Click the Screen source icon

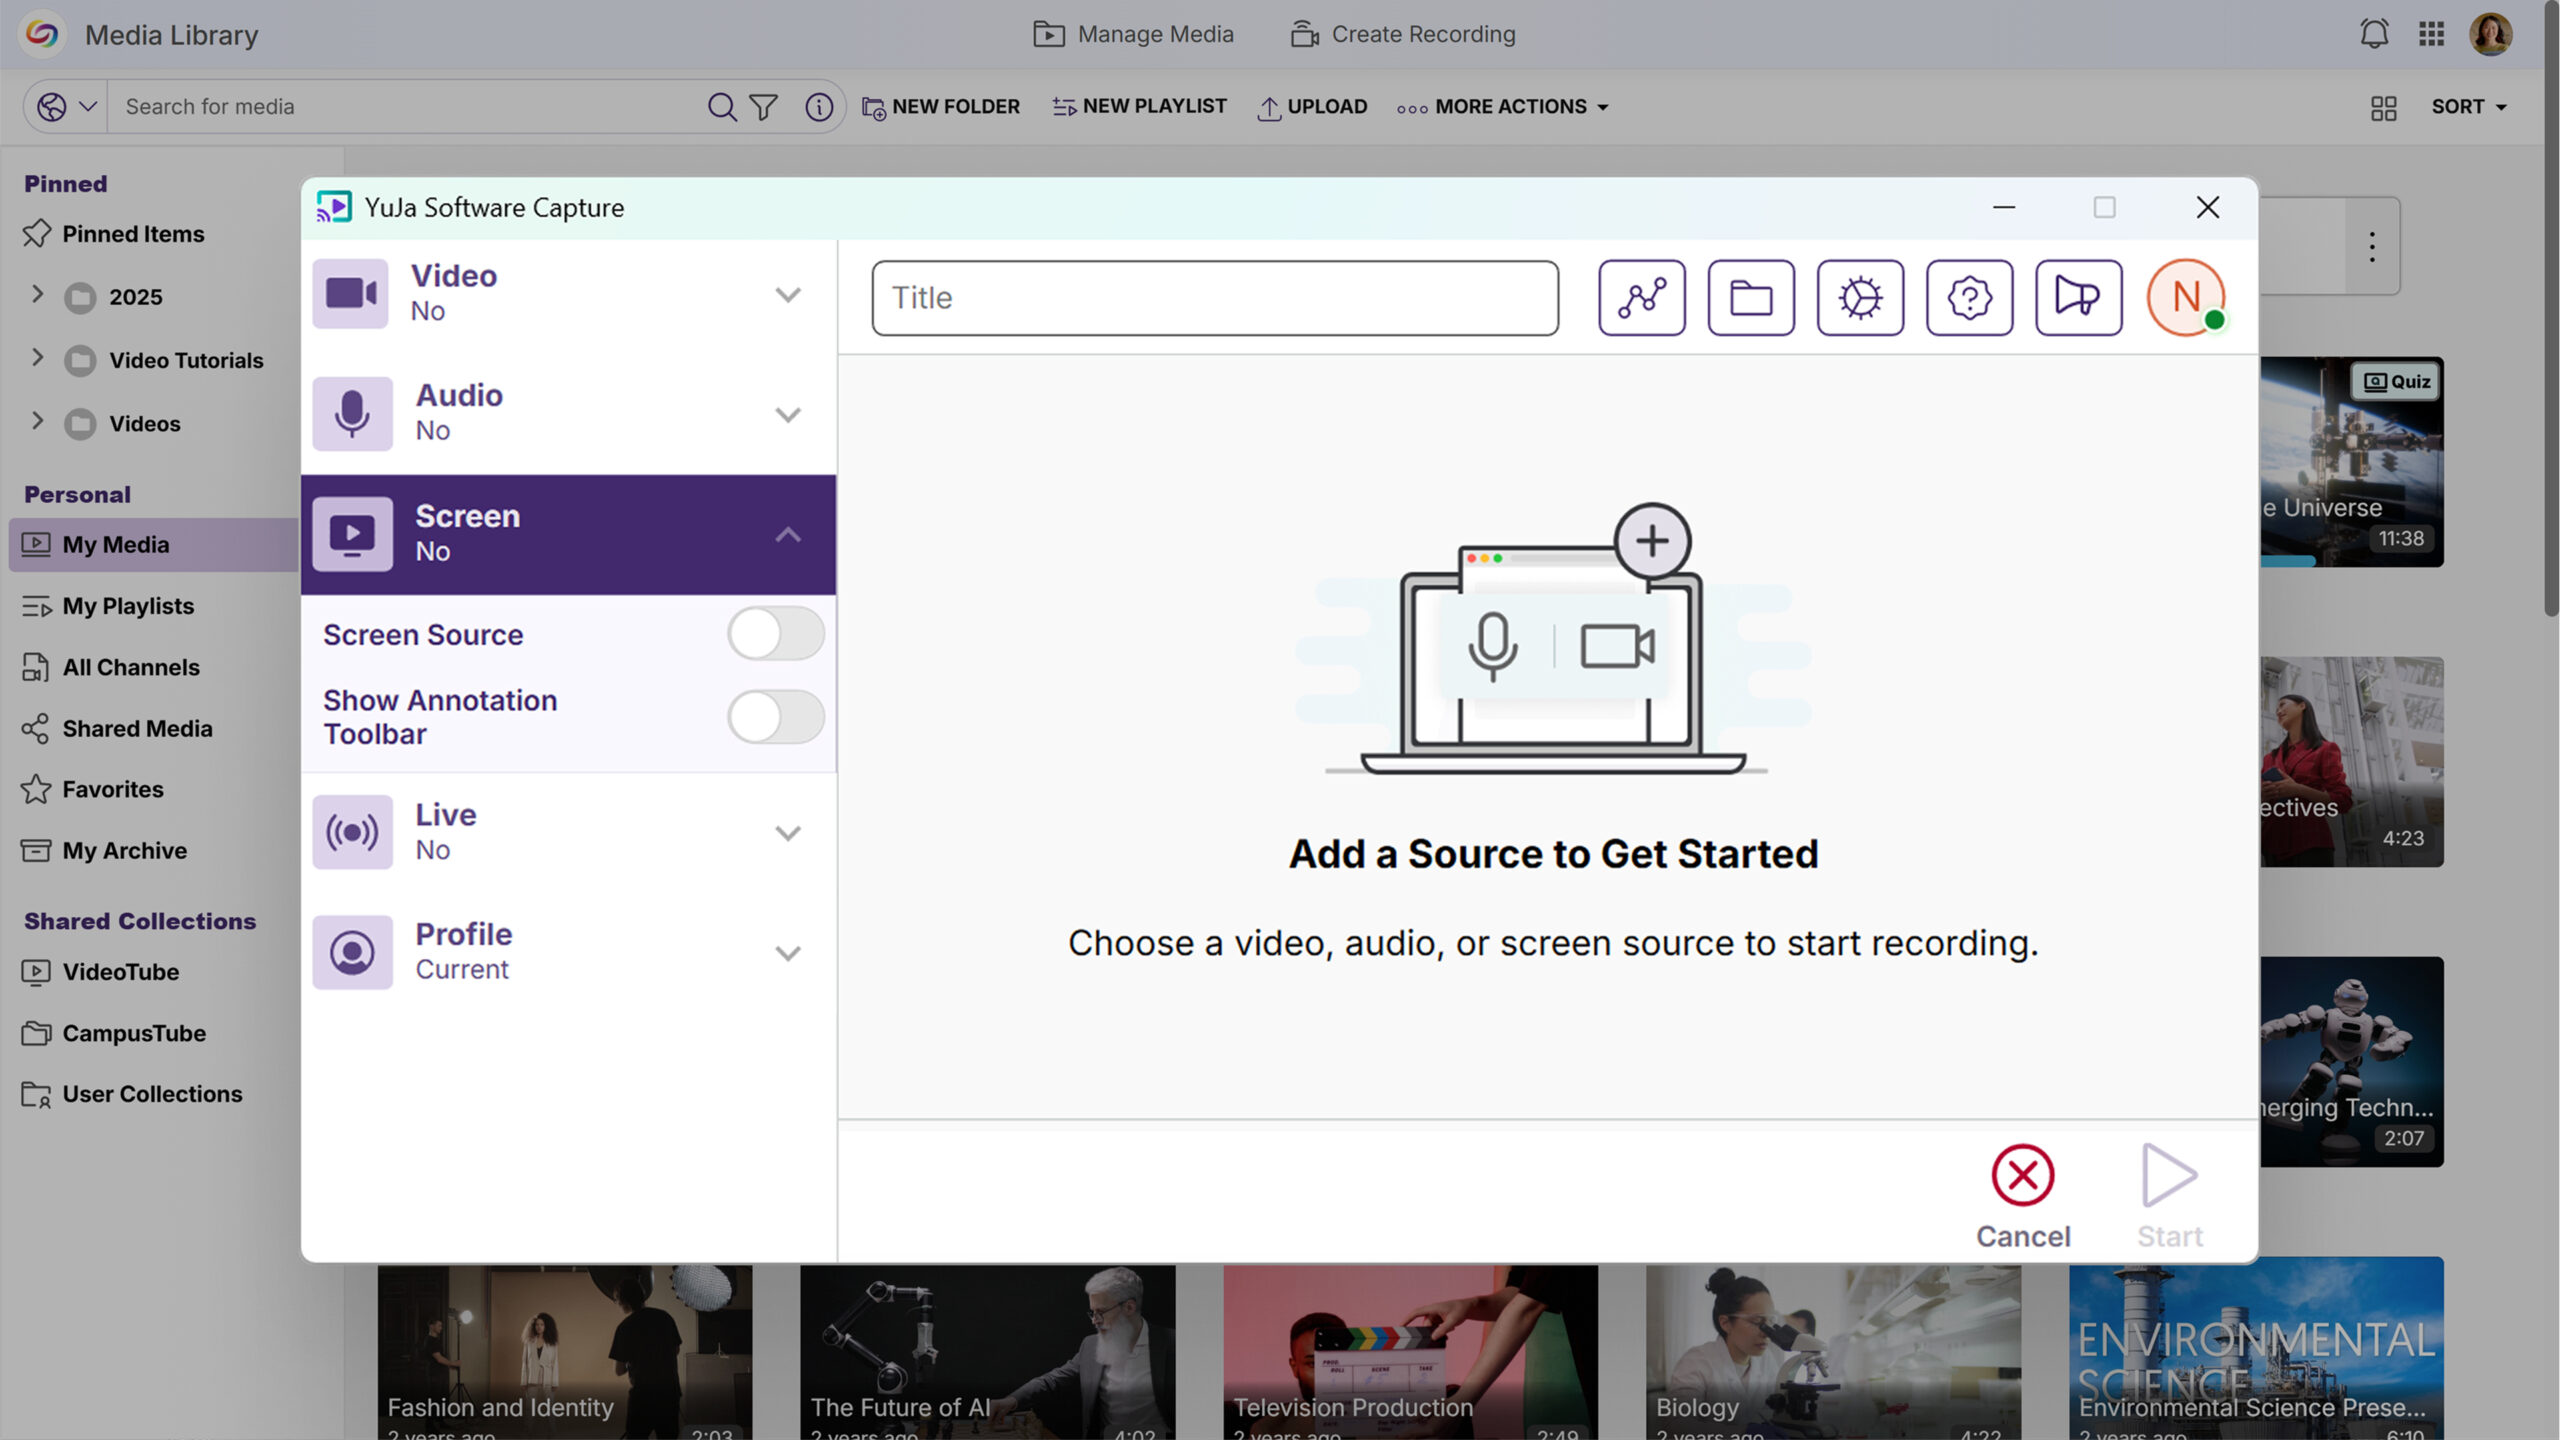coord(352,533)
